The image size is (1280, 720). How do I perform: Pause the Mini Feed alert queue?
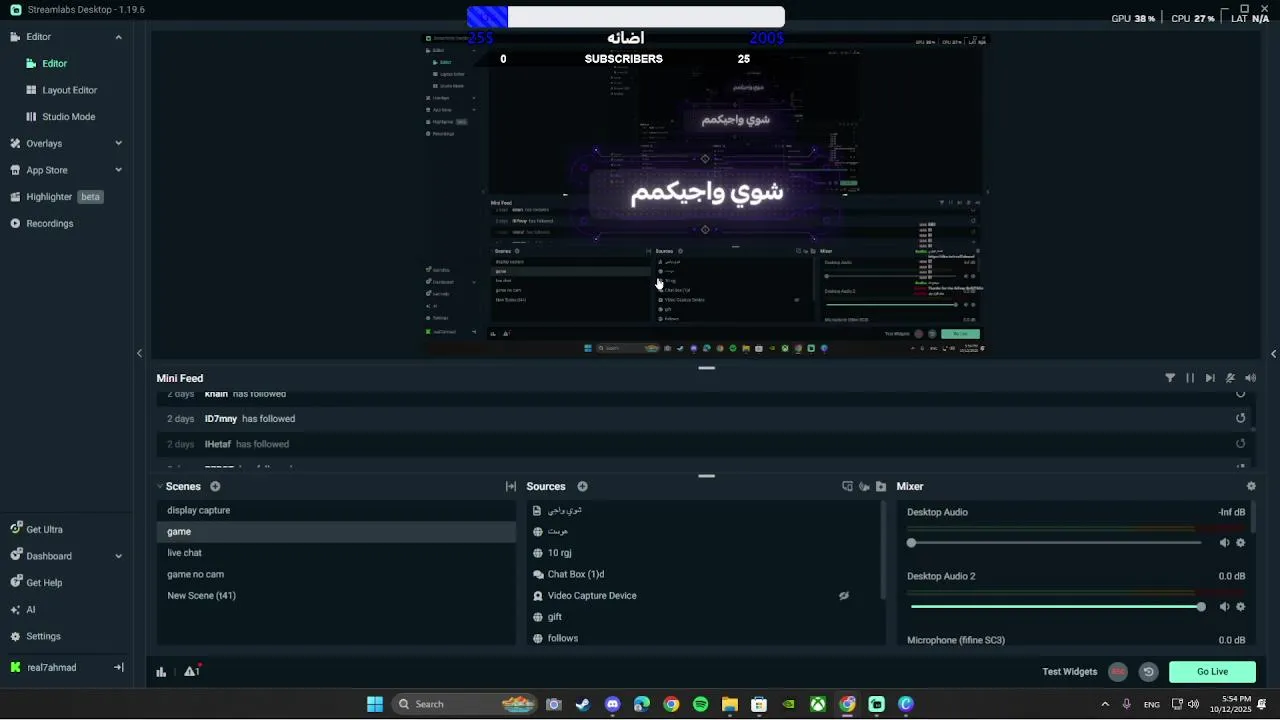tap(1190, 378)
